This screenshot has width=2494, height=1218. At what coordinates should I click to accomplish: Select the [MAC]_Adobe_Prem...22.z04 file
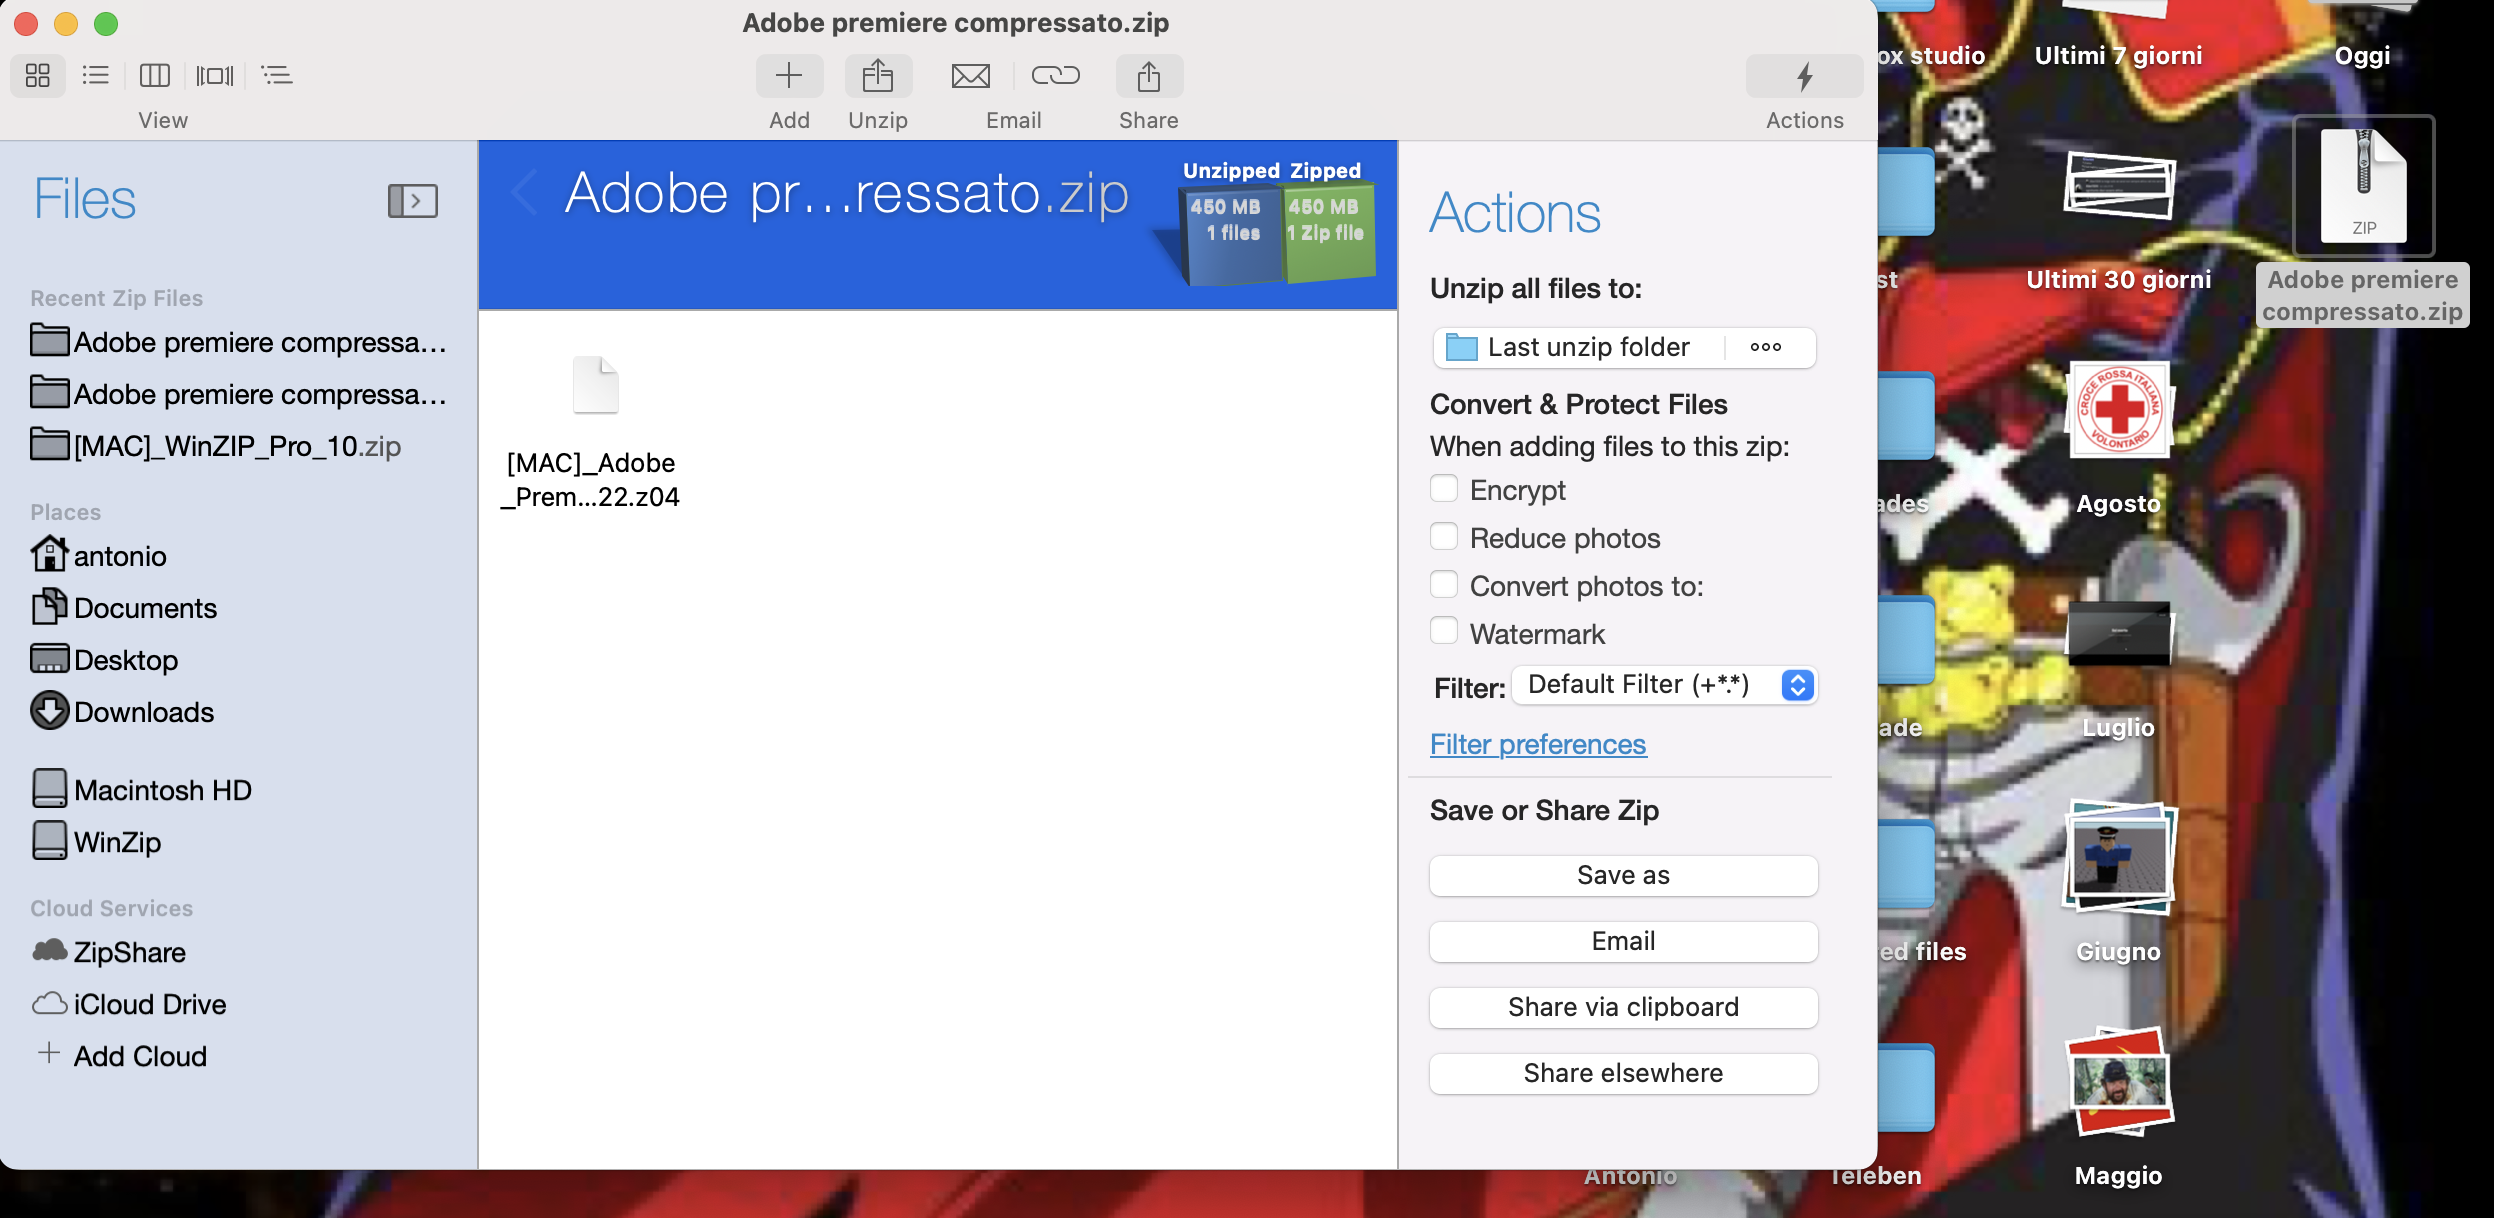coord(592,434)
